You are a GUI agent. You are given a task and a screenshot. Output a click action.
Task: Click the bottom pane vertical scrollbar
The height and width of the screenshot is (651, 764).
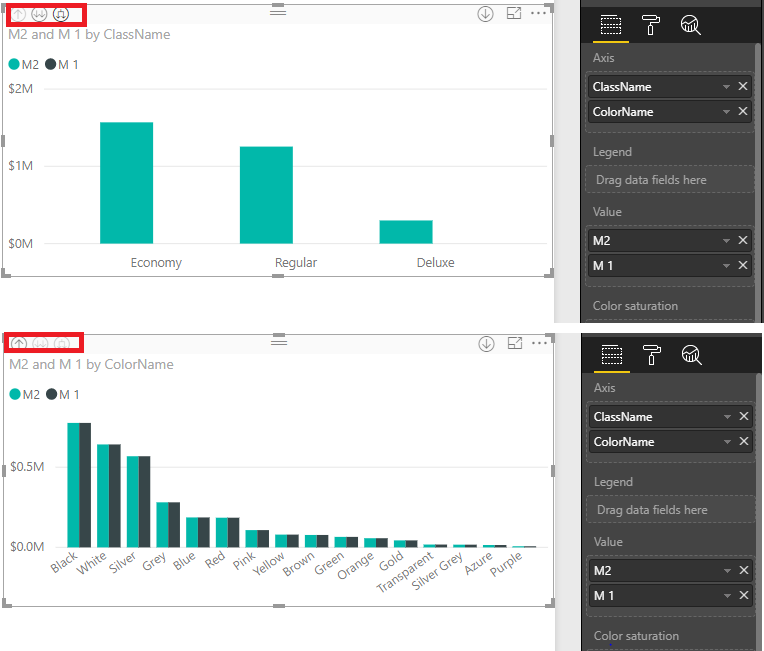coord(759,512)
